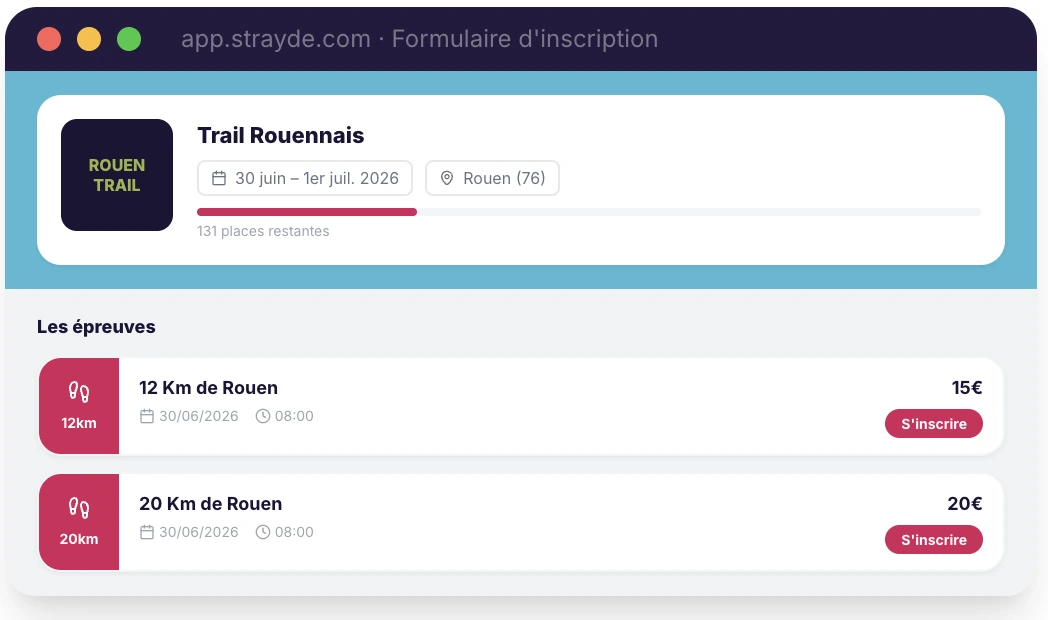Screen dimensions: 1048x620
Task: Open the 20 Km de Rouen race title
Action: coord(210,504)
